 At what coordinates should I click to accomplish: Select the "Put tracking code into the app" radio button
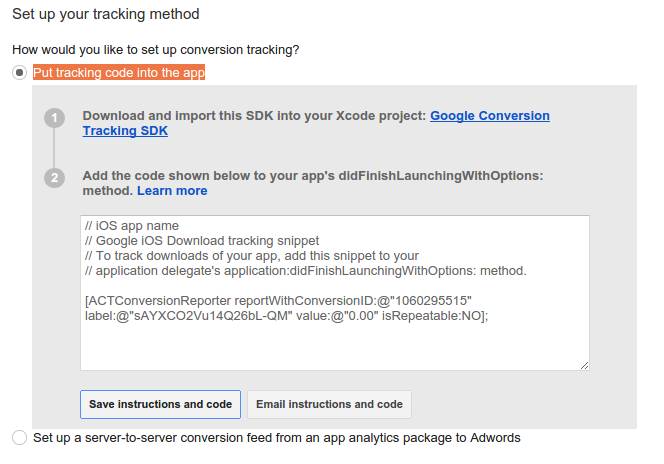(x=19, y=73)
